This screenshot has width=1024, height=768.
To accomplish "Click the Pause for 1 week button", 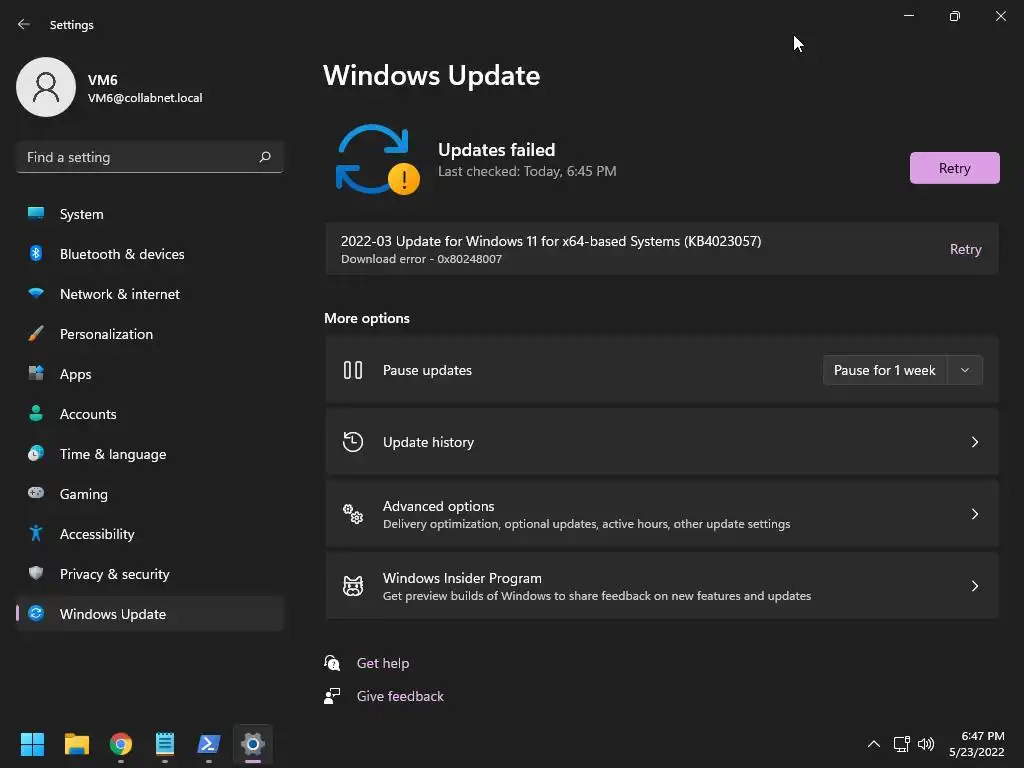I will coord(884,370).
